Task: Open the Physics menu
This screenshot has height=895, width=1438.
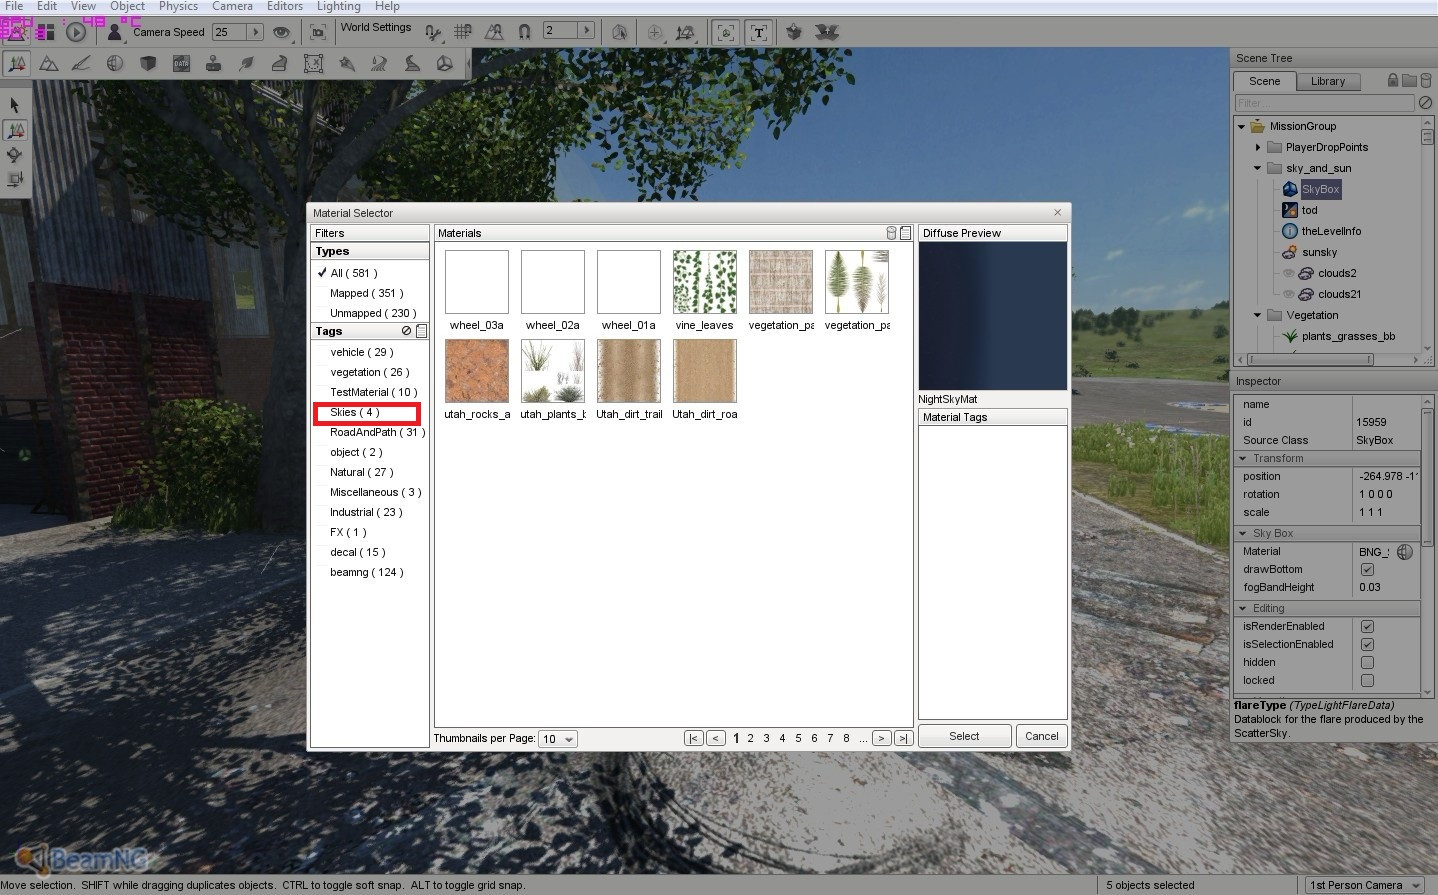Action: point(178,6)
